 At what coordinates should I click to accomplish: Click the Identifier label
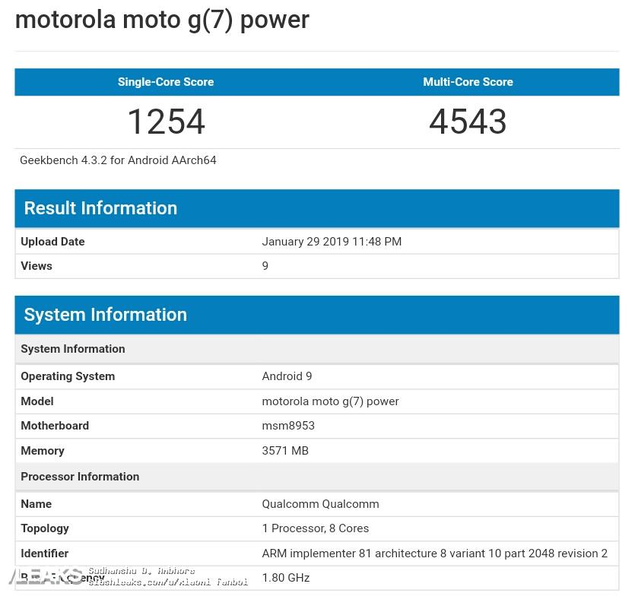(45, 554)
